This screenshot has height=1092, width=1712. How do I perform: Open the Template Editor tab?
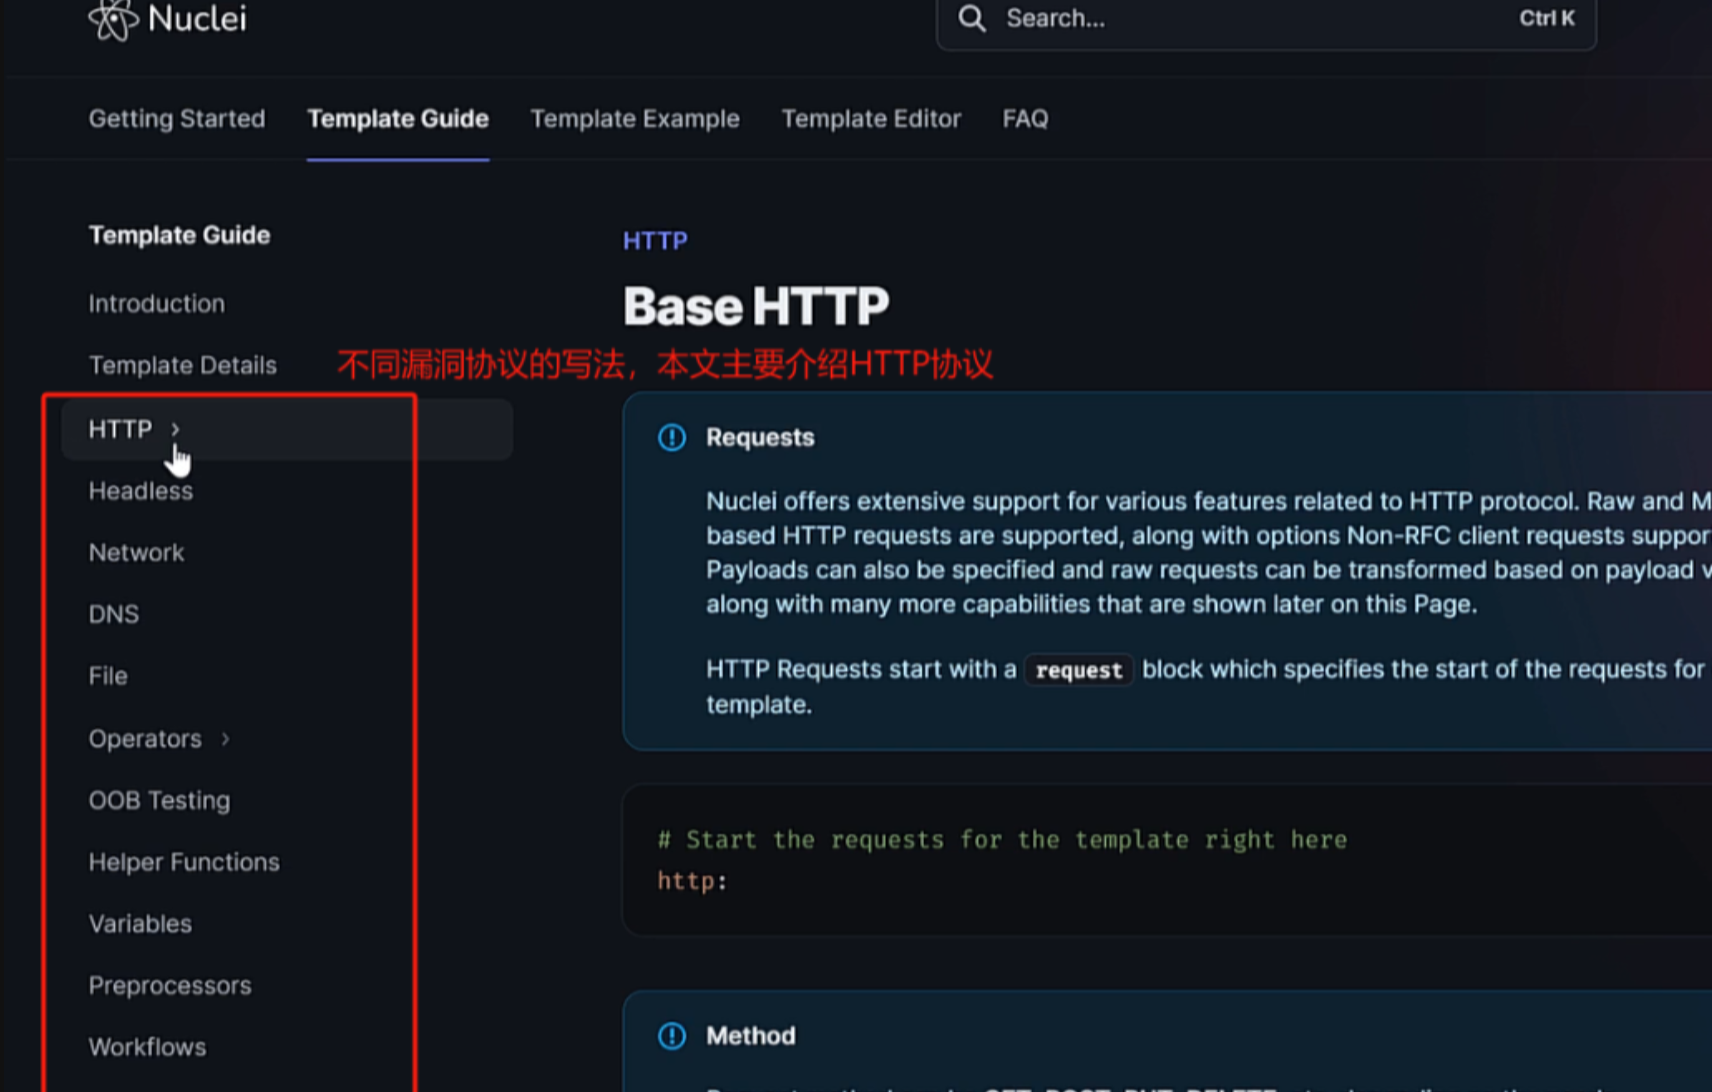coord(871,119)
